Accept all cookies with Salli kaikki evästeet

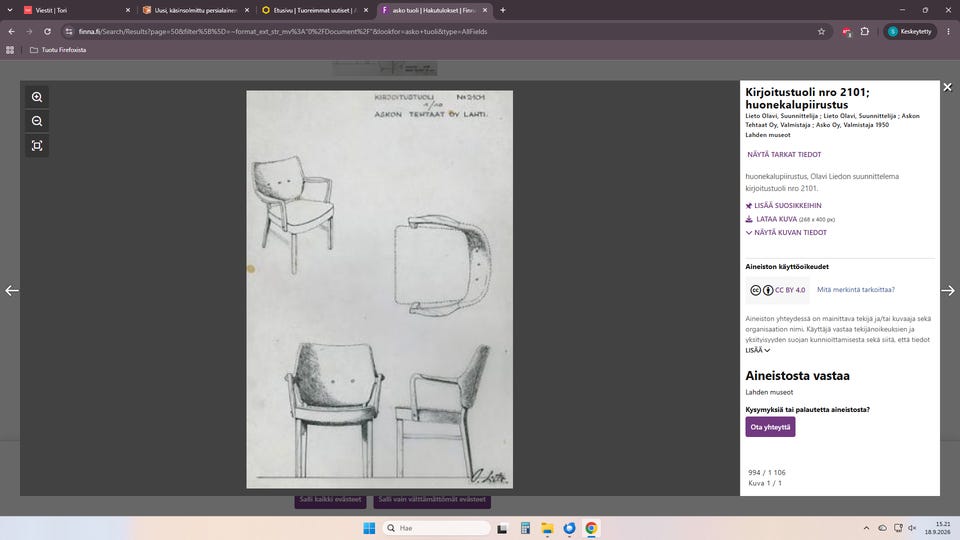[330, 500]
